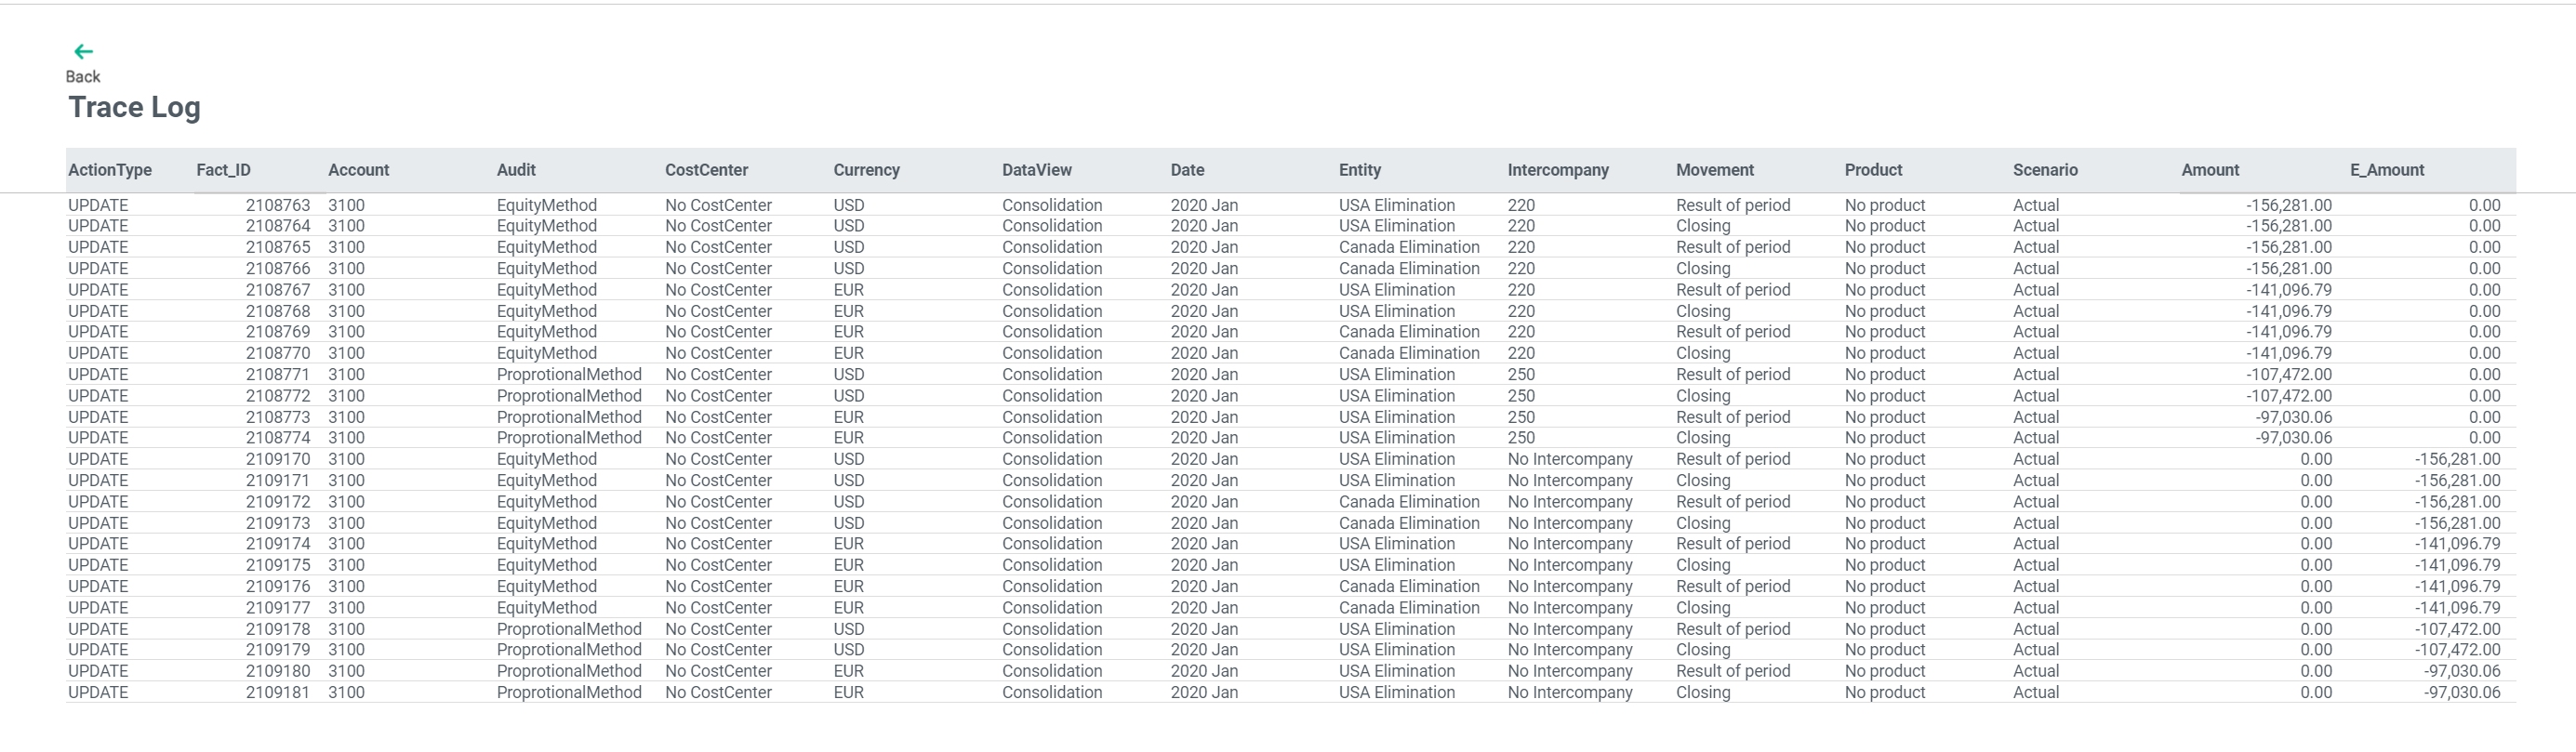Select Fact_ID cell 2108774
This screenshot has height=752, width=2576.
coord(278,438)
